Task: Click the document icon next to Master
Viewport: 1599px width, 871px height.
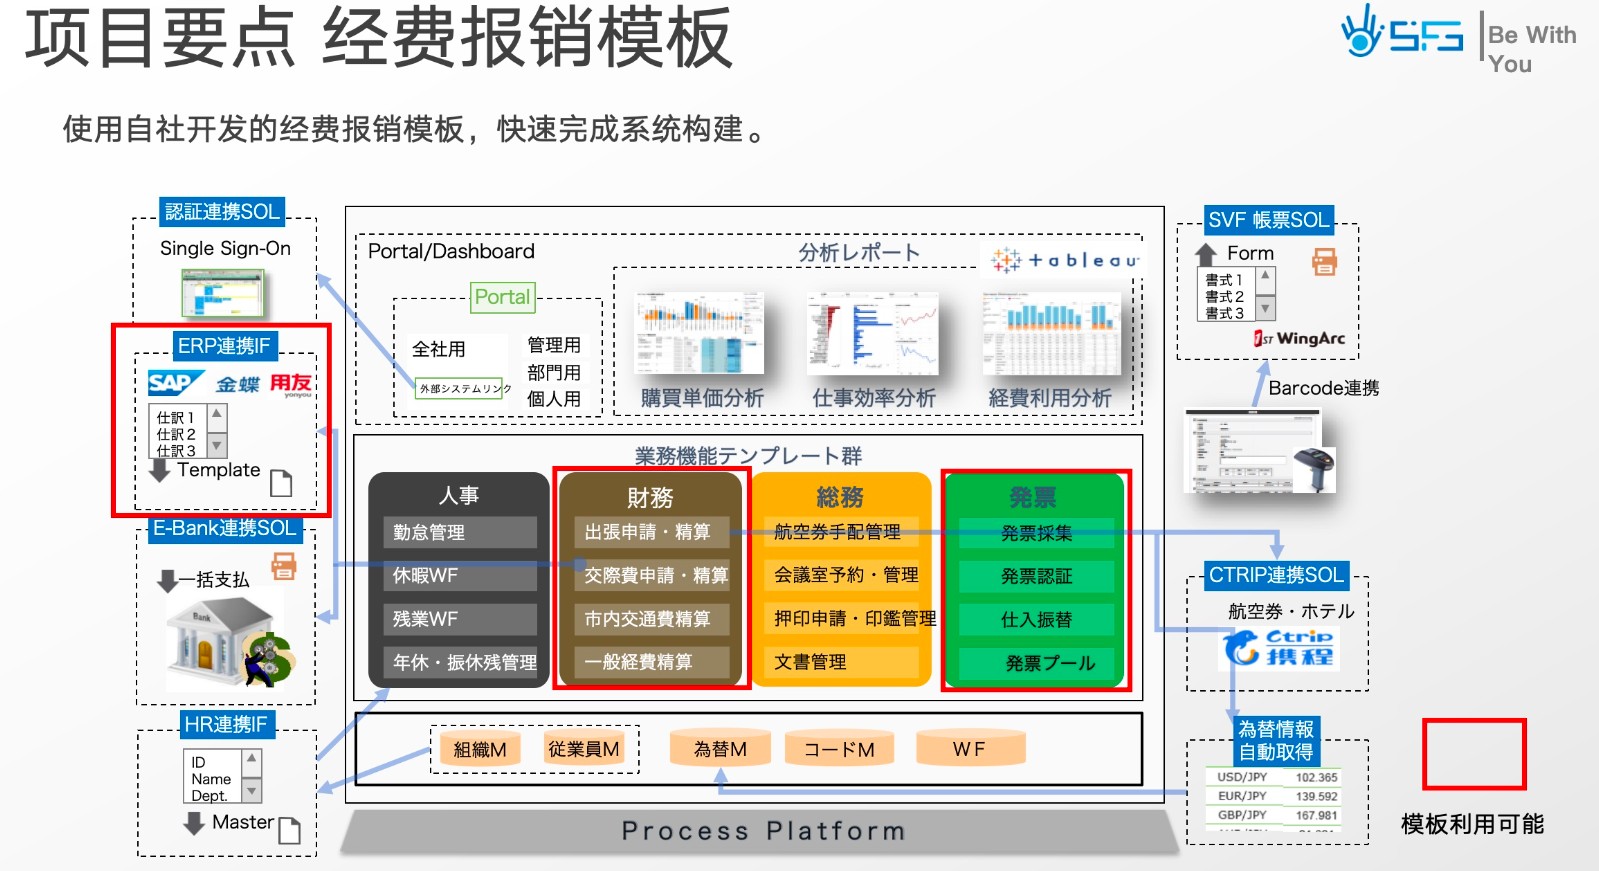Action: coord(289,830)
